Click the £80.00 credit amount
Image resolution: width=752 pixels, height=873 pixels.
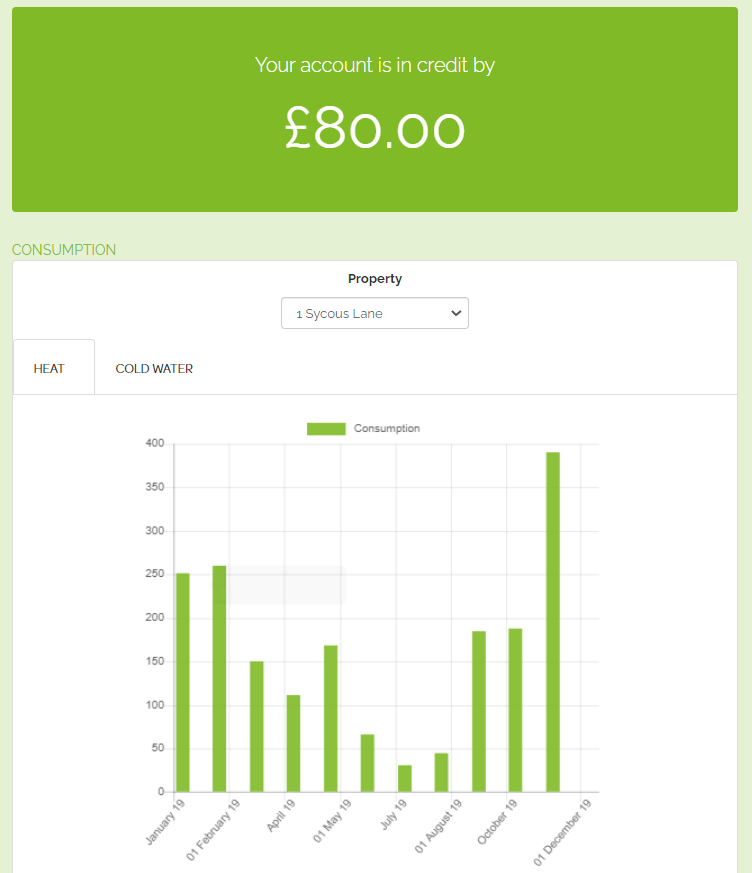tap(375, 129)
